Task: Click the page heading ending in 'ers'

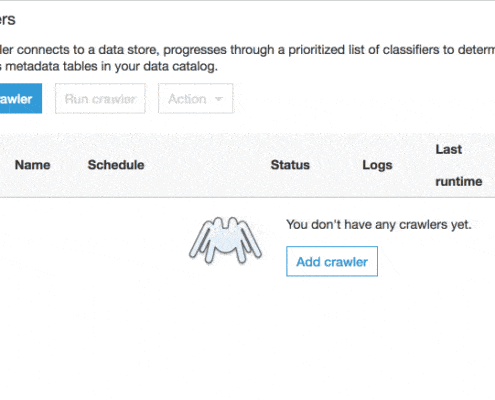Action: click(8, 20)
